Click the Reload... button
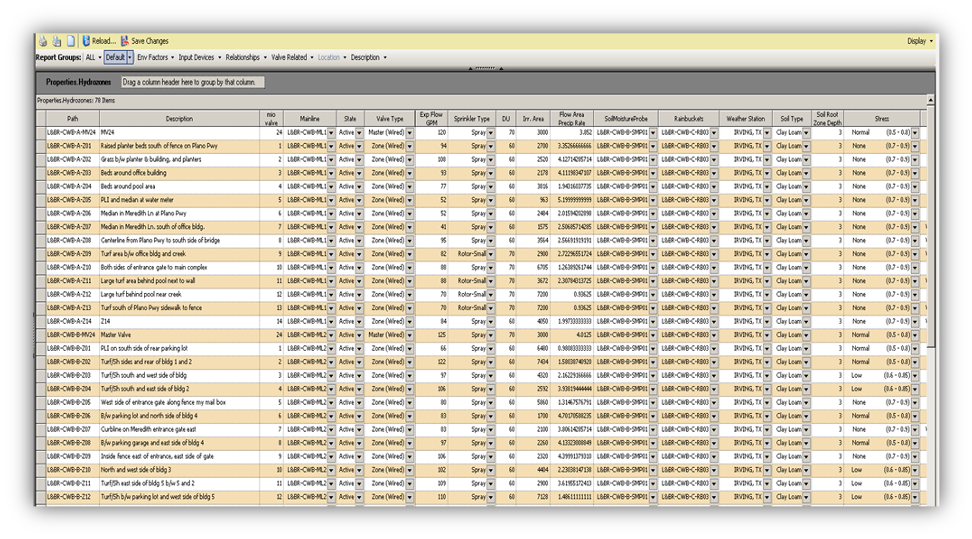 (x=99, y=41)
